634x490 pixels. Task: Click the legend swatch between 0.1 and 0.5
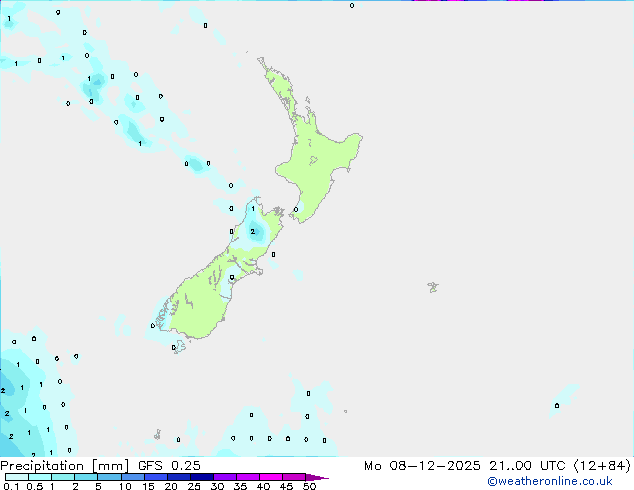click(x=17, y=477)
